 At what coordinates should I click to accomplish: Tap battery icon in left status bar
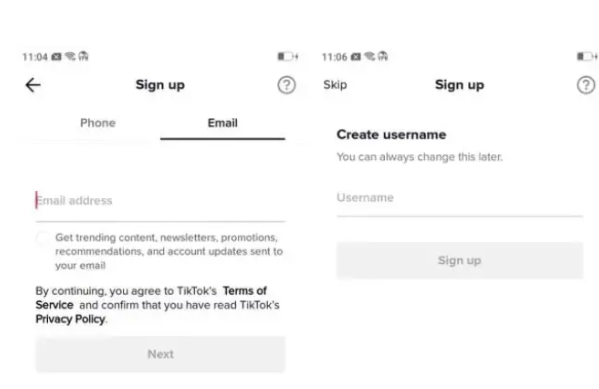(x=288, y=57)
